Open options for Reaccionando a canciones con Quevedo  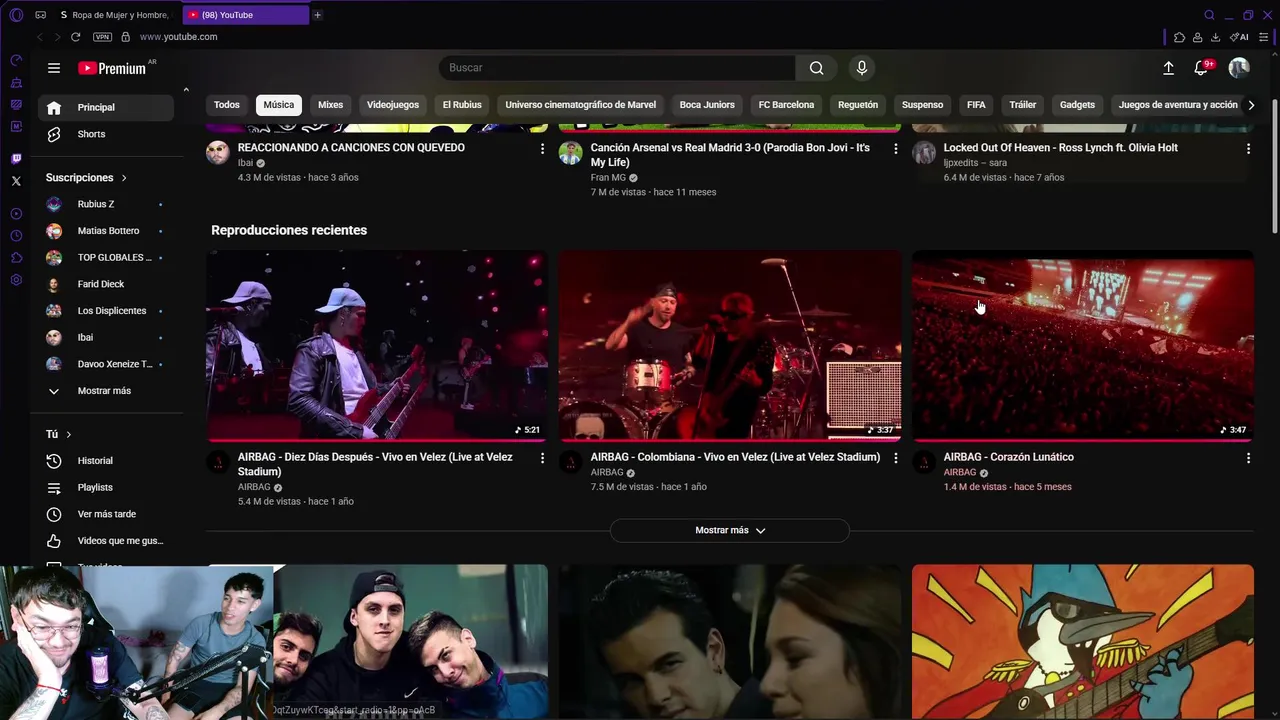point(542,149)
